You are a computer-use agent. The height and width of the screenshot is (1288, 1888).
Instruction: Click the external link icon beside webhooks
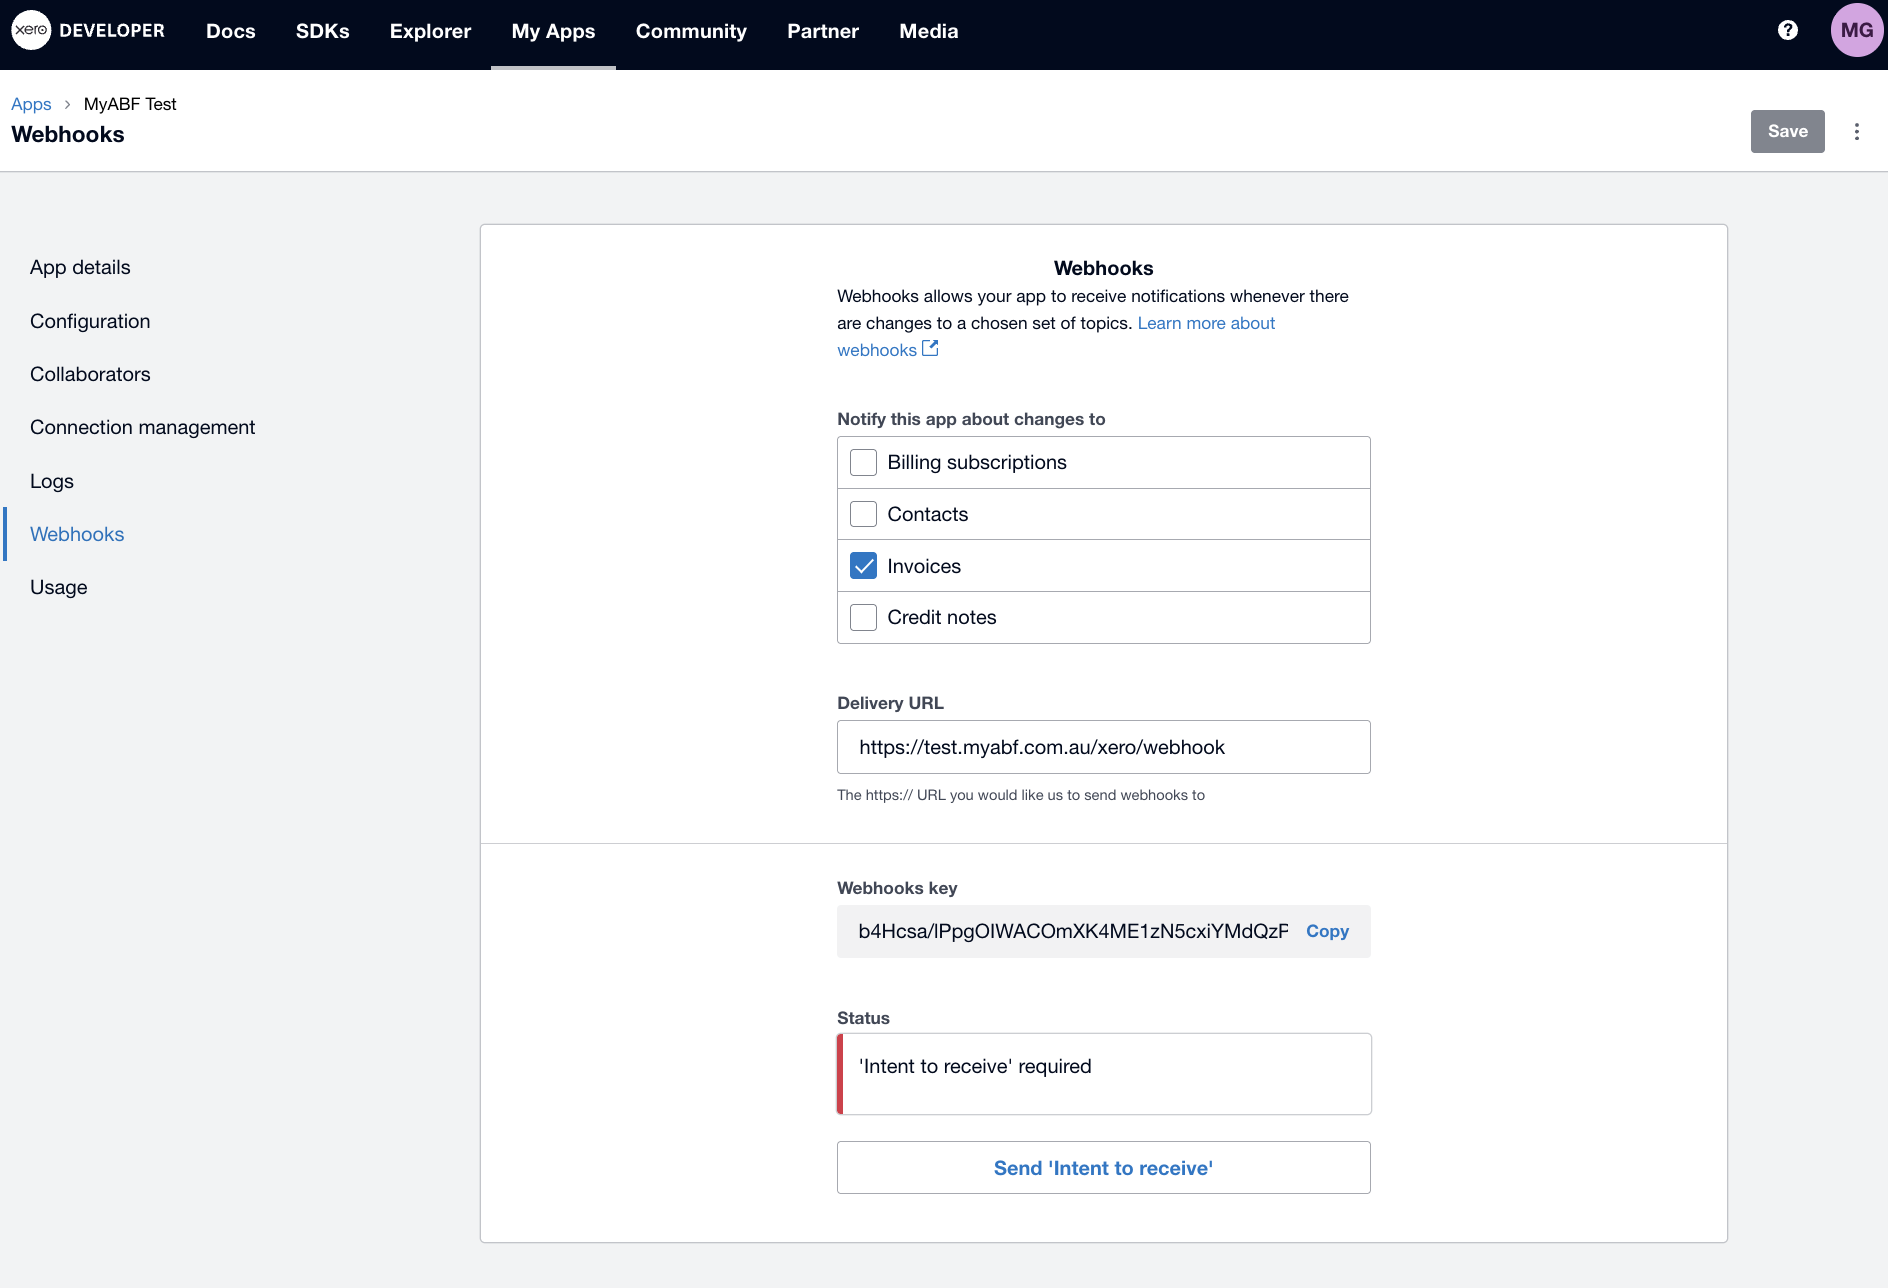930,349
